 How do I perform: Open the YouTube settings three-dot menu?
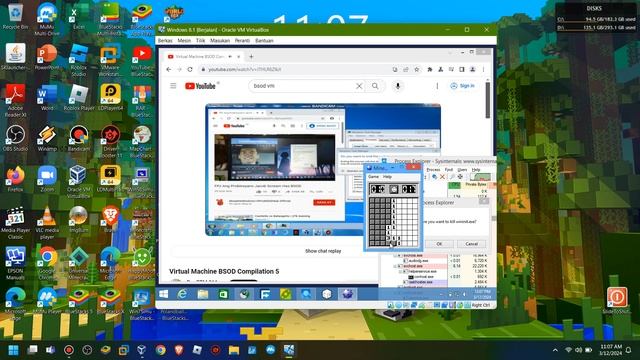[437, 86]
